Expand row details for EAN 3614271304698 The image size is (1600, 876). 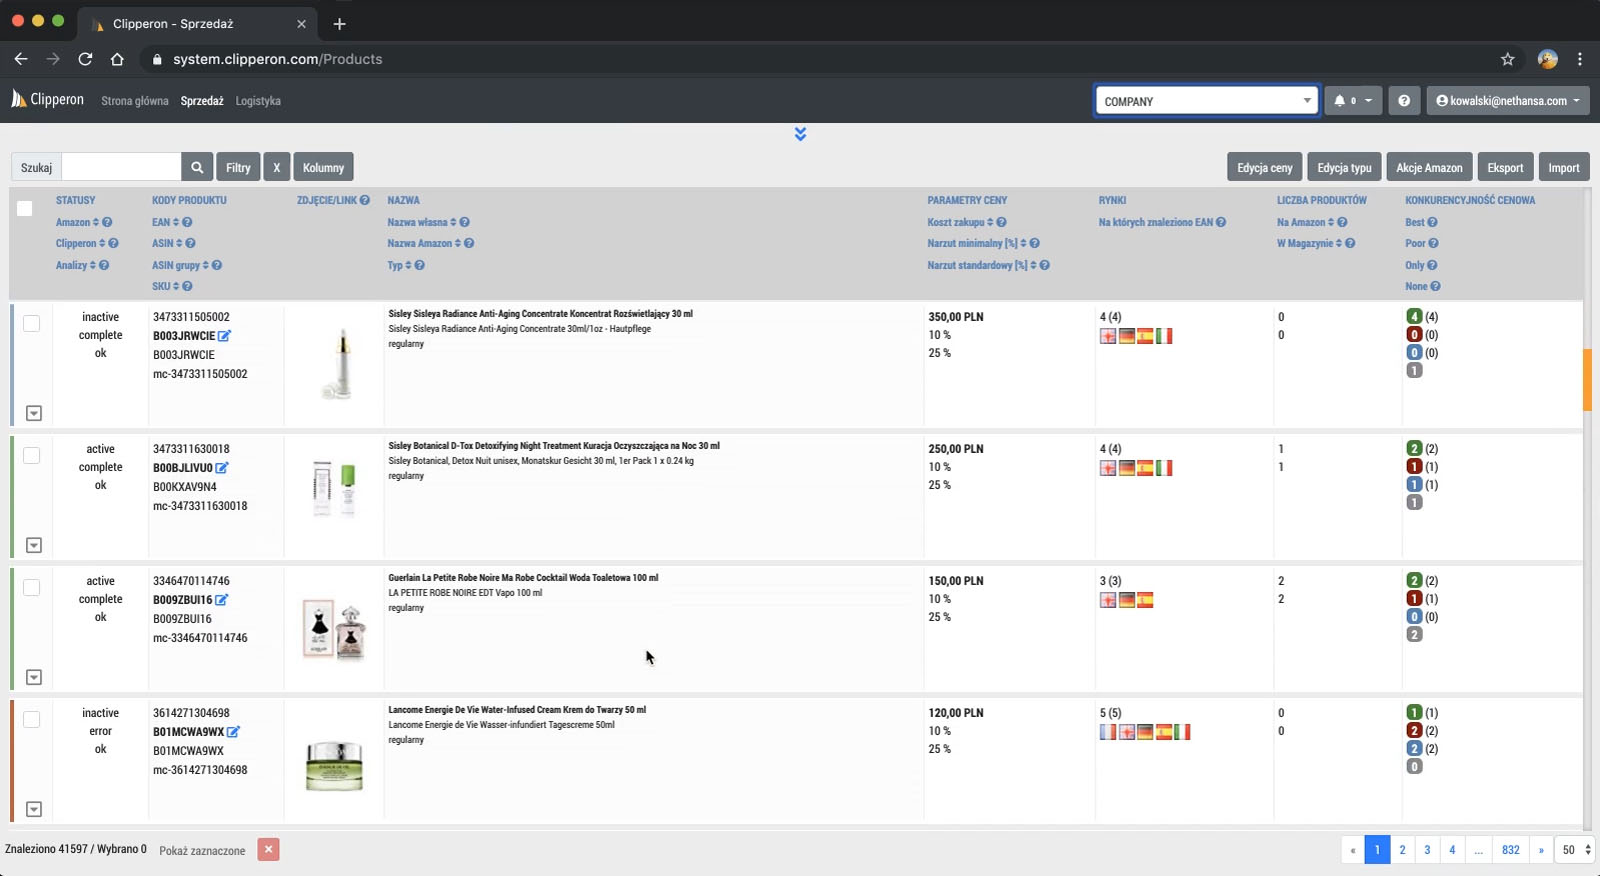(x=34, y=809)
